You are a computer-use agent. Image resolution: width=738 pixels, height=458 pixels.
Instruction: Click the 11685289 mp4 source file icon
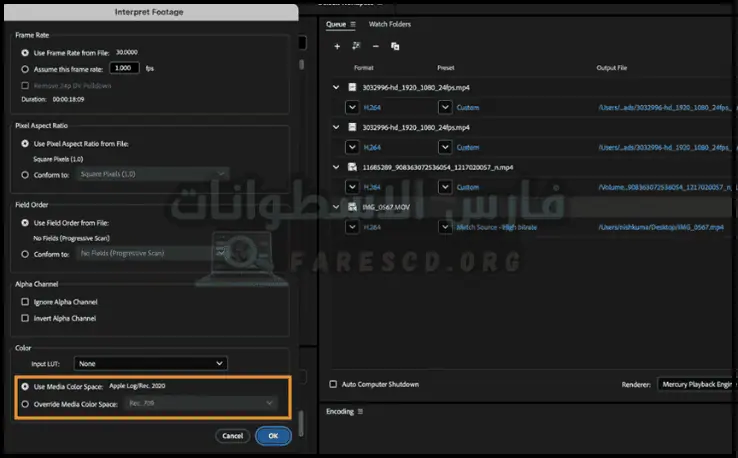(352, 167)
